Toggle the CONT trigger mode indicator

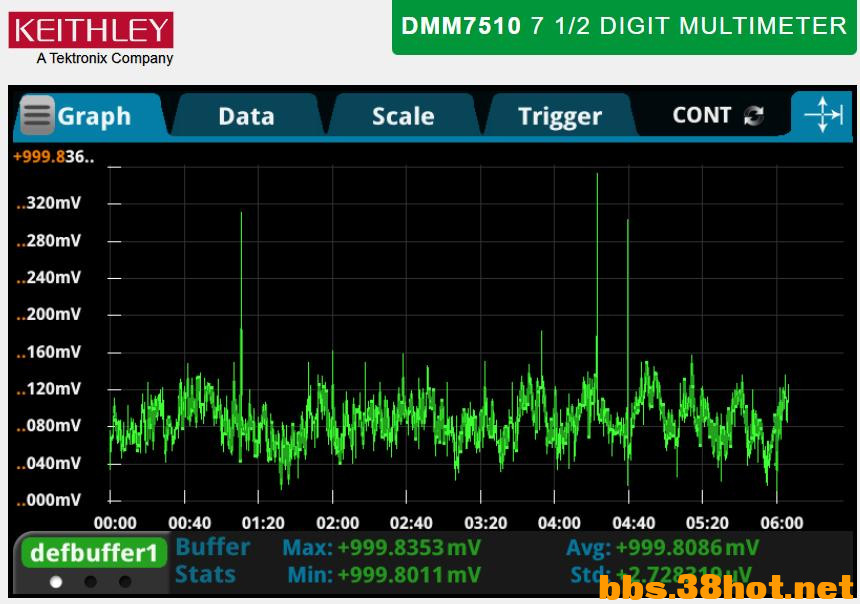point(702,115)
